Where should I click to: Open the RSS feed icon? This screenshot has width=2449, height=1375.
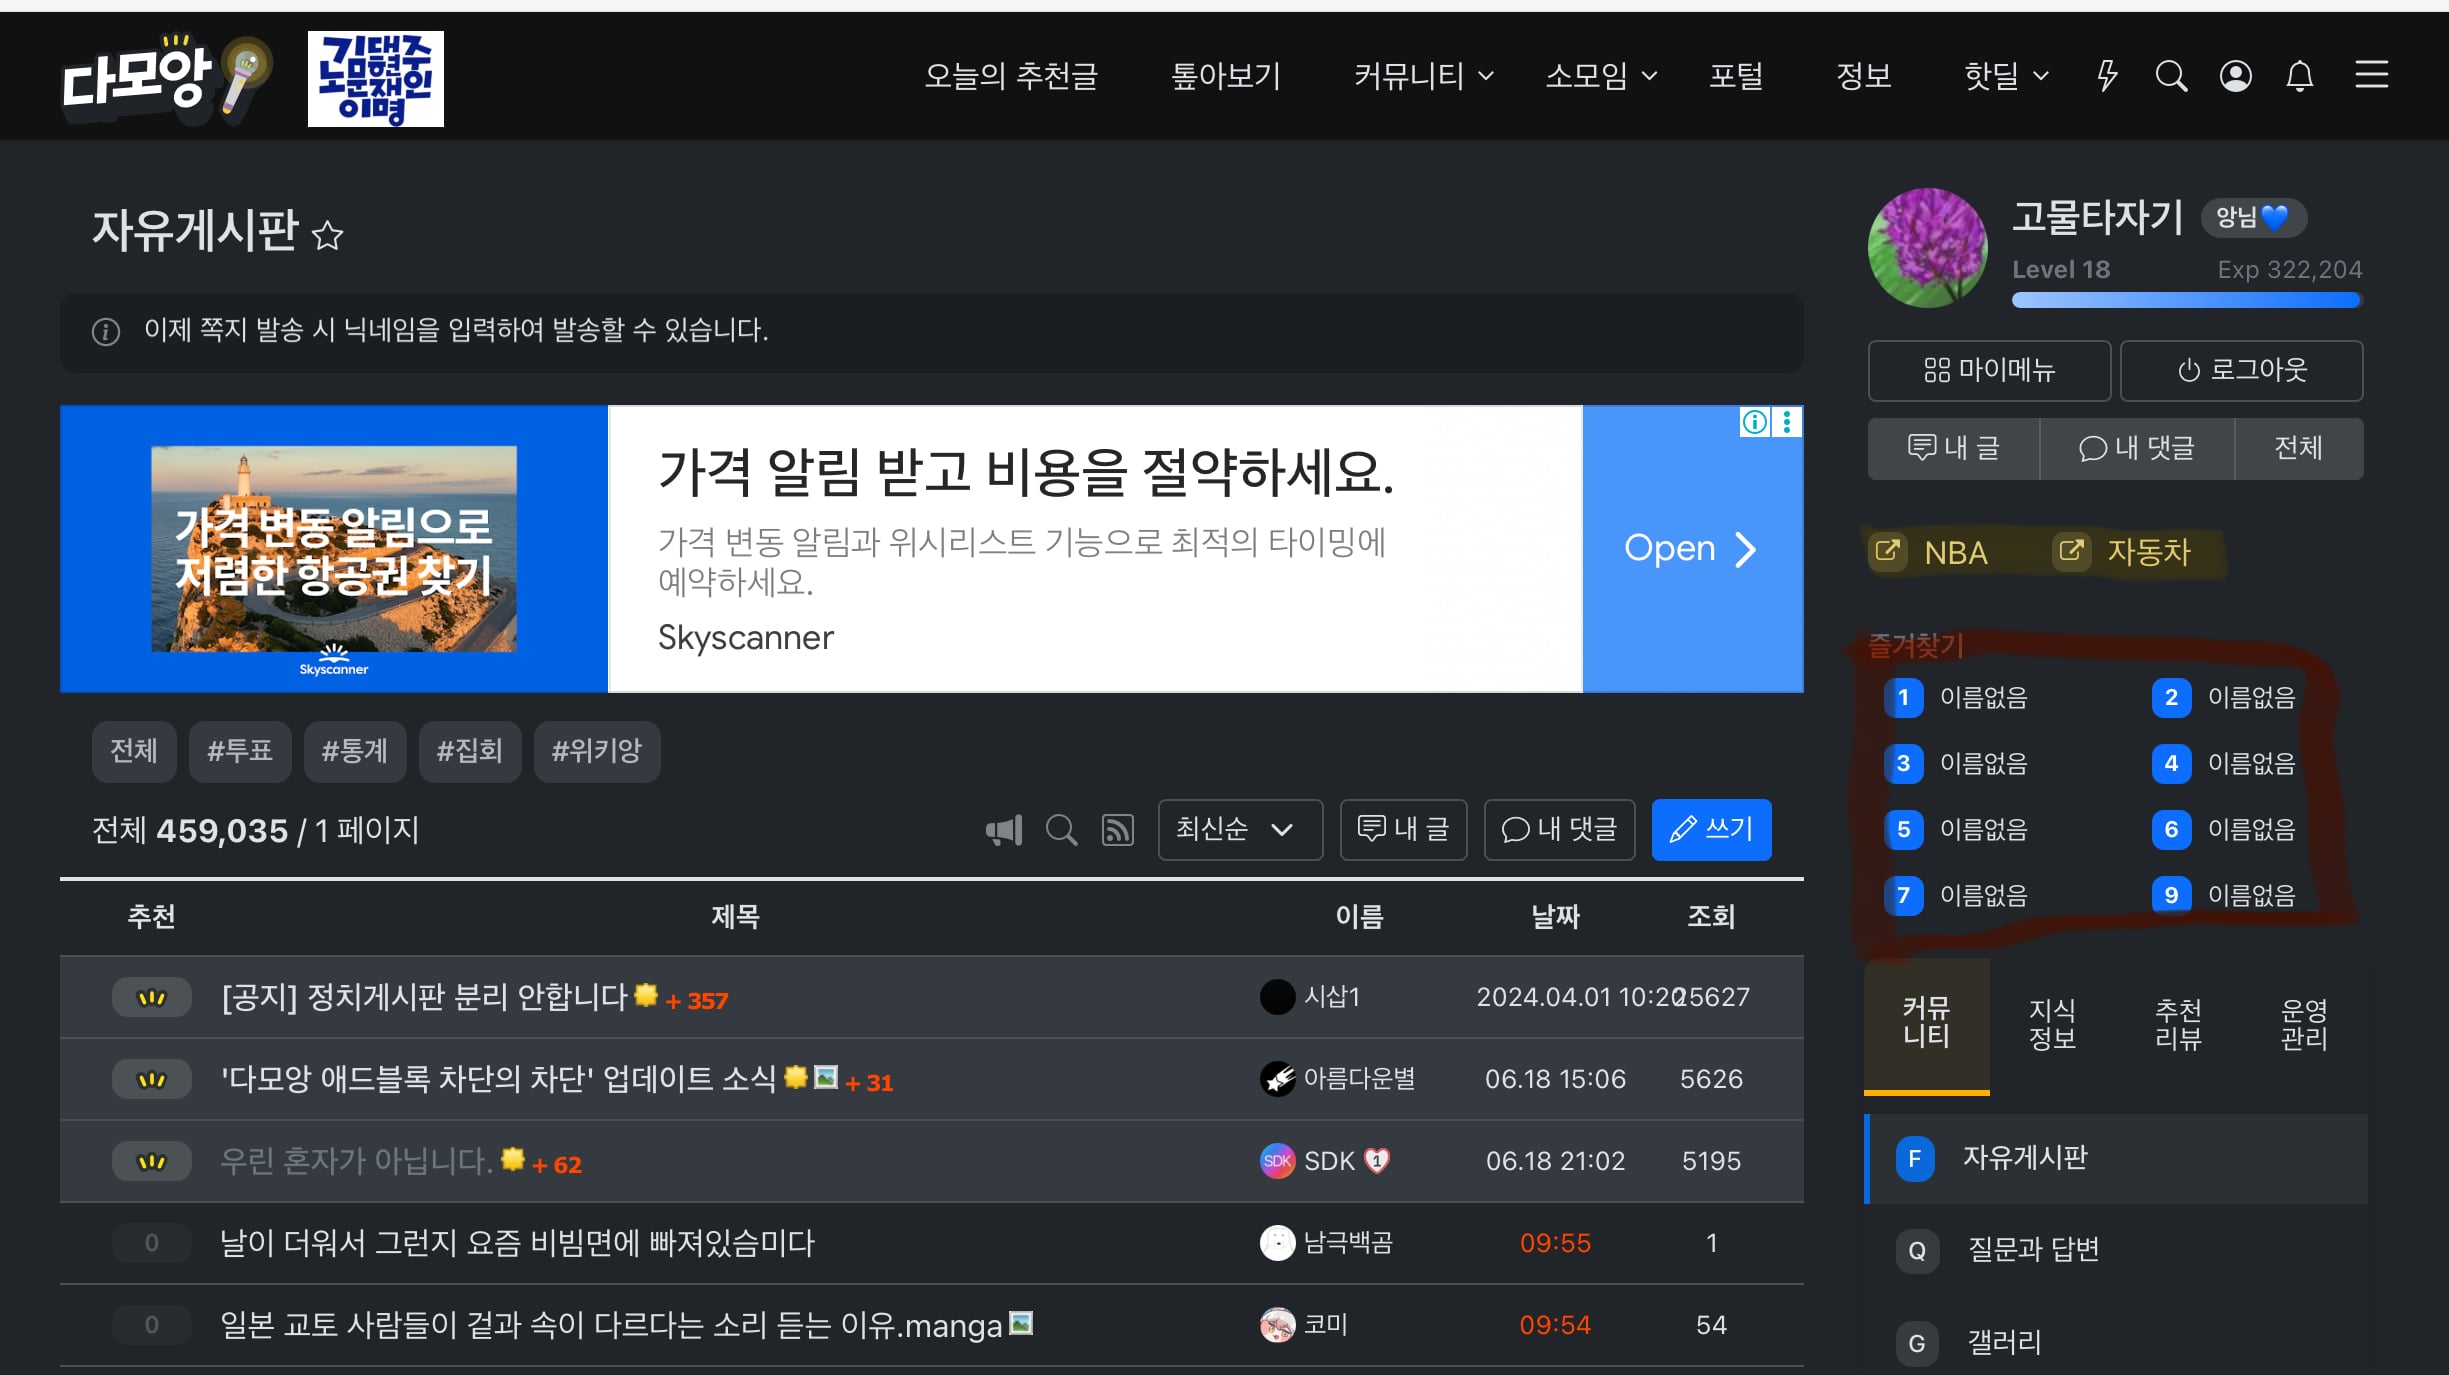1118,830
